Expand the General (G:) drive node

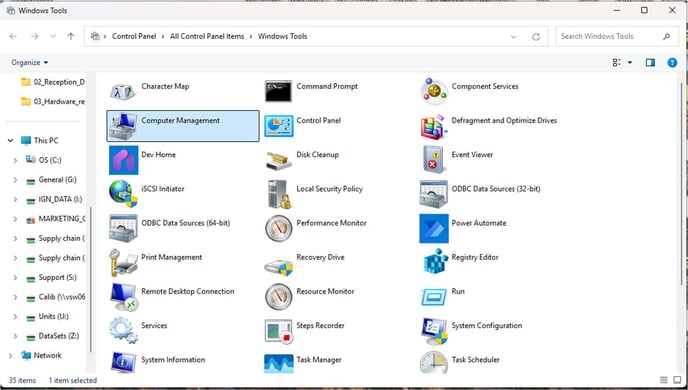coord(15,180)
